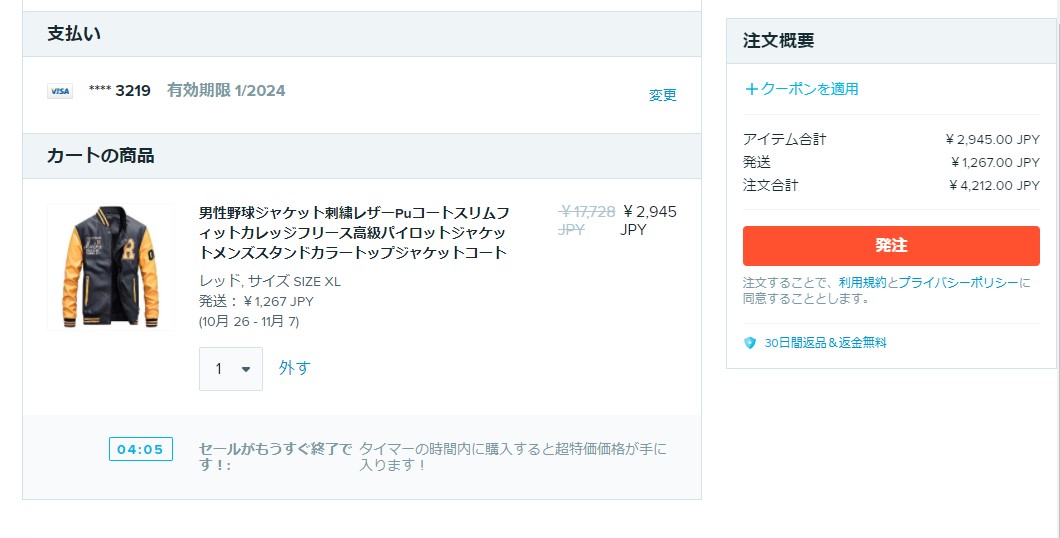Click the セールがもうすぐ終了です sale notice
The height and width of the screenshot is (538, 1060).
tap(275, 457)
